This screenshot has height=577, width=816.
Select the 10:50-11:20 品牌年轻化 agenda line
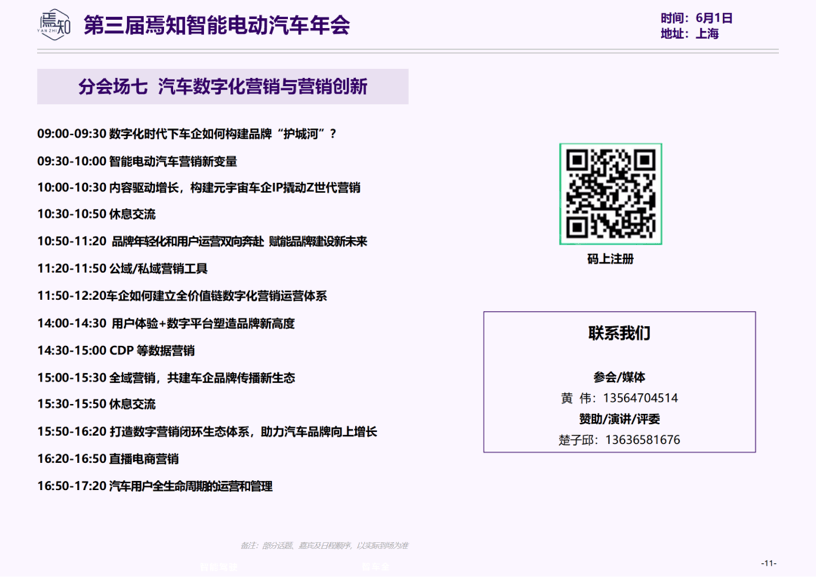coord(202,241)
